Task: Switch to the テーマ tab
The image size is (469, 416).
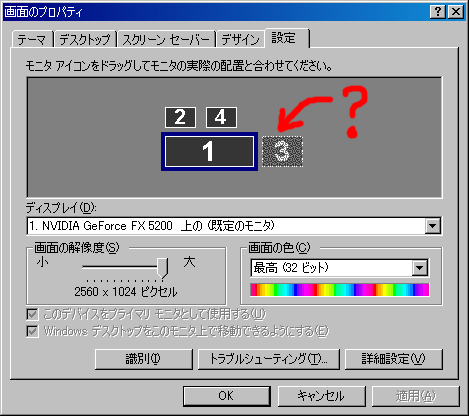Action: [x=32, y=40]
